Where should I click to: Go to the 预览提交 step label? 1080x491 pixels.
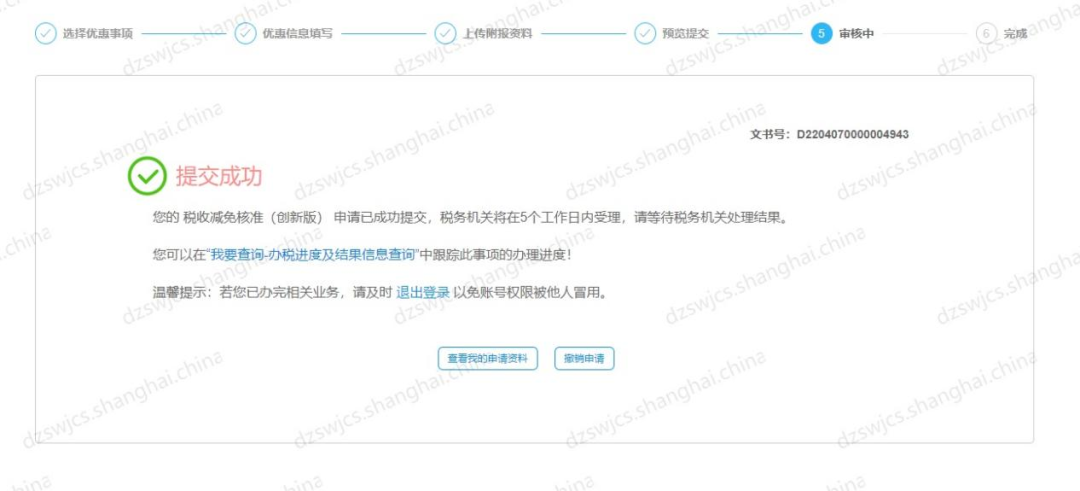685,33
